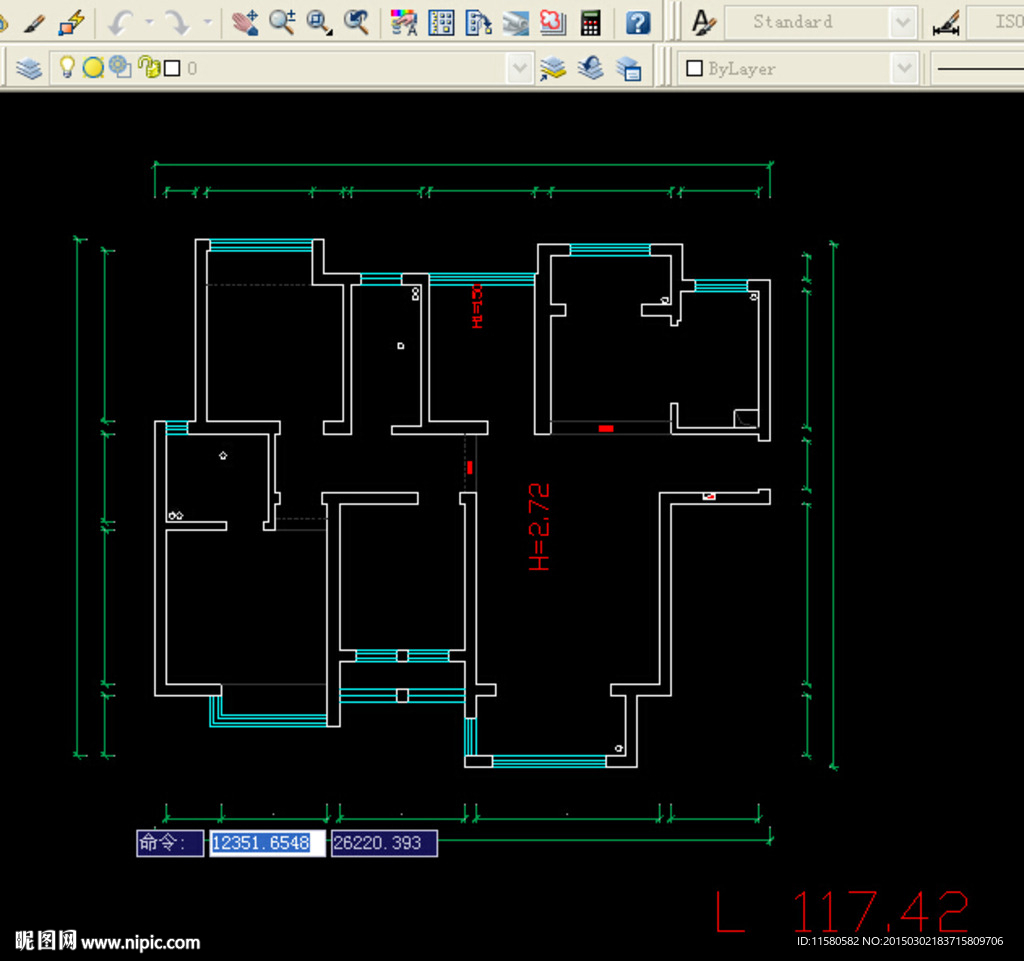The height and width of the screenshot is (961, 1024).
Task: Click the layer 0 color swatch
Action: [172, 68]
